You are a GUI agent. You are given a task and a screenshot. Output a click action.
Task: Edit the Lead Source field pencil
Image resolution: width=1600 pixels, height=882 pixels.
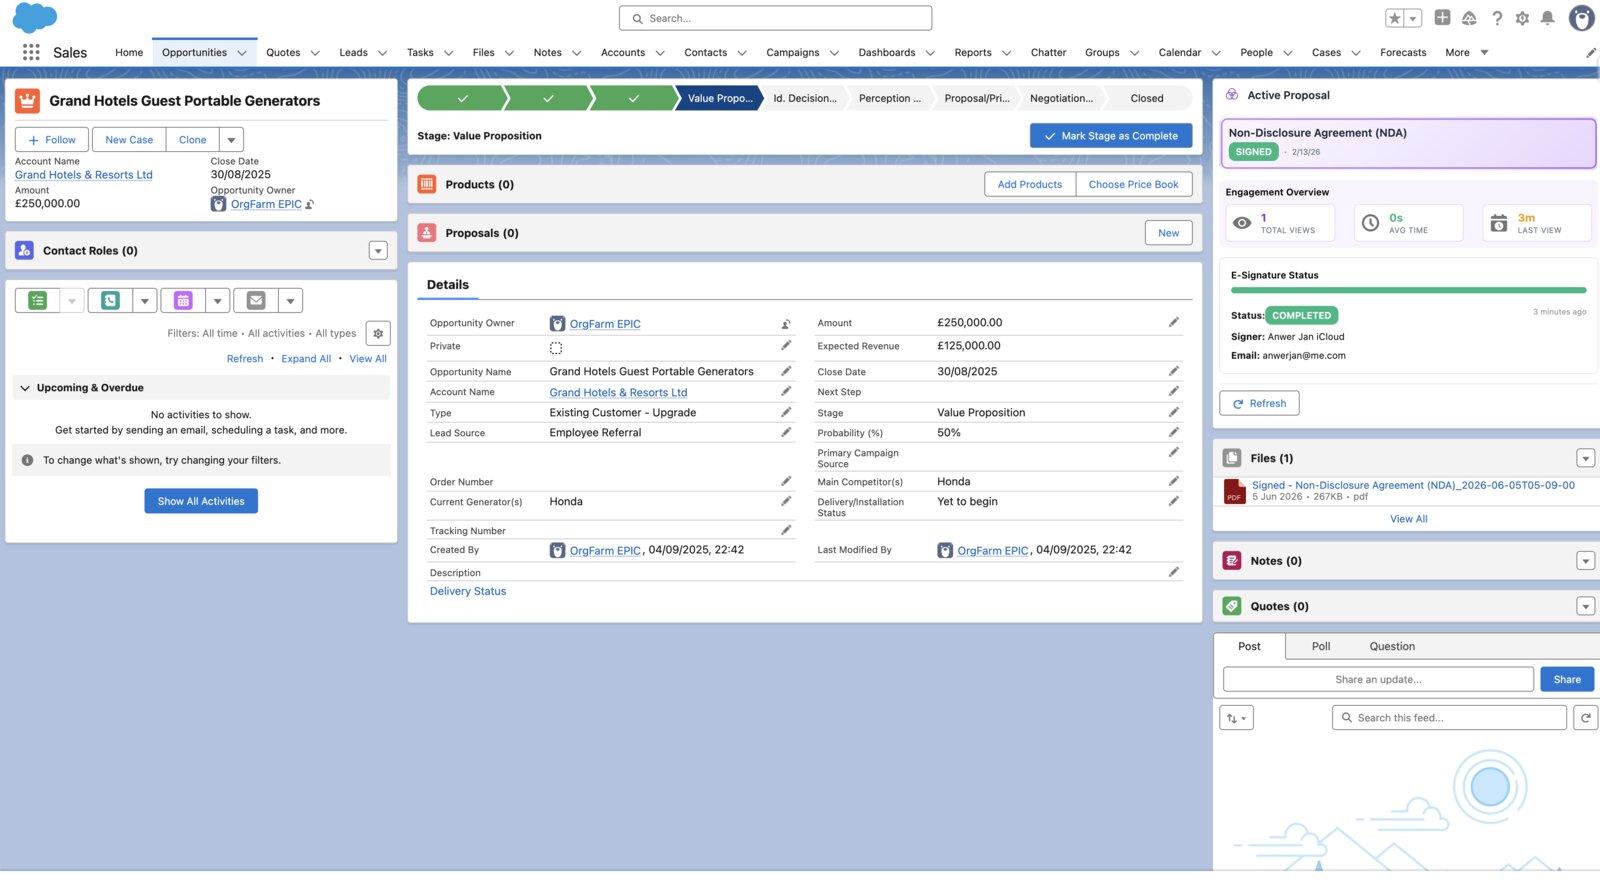click(x=786, y=432)
